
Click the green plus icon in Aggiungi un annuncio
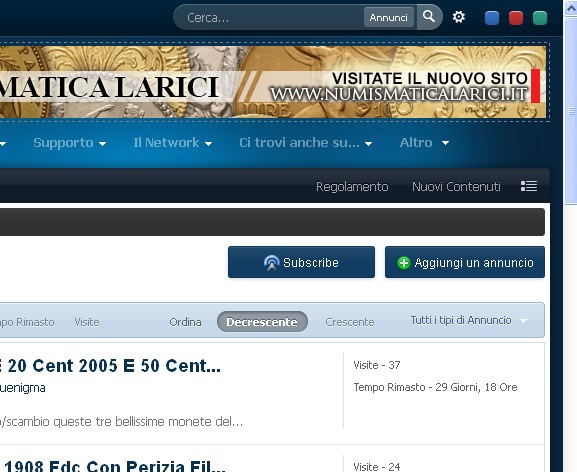point(404,263)
